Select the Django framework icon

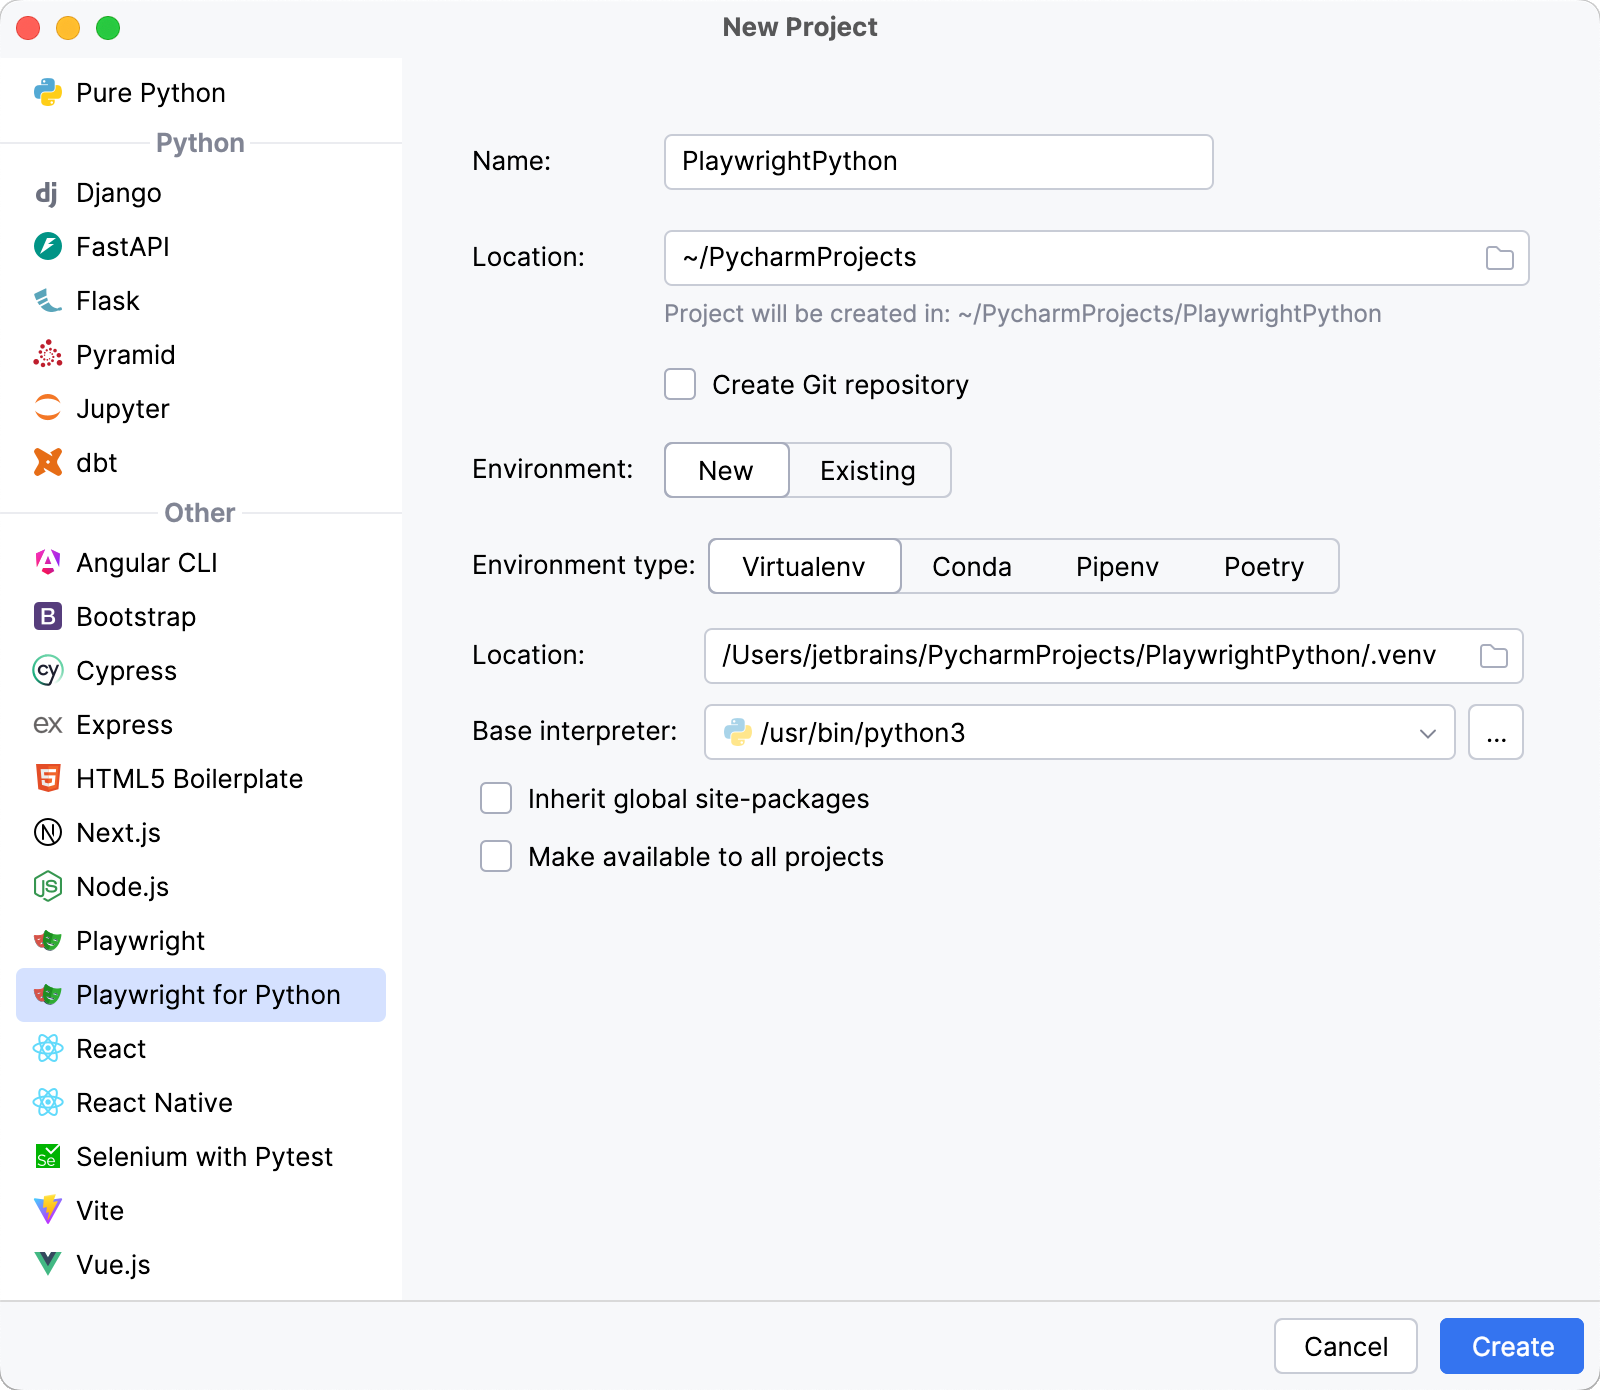tap(47, 192)
